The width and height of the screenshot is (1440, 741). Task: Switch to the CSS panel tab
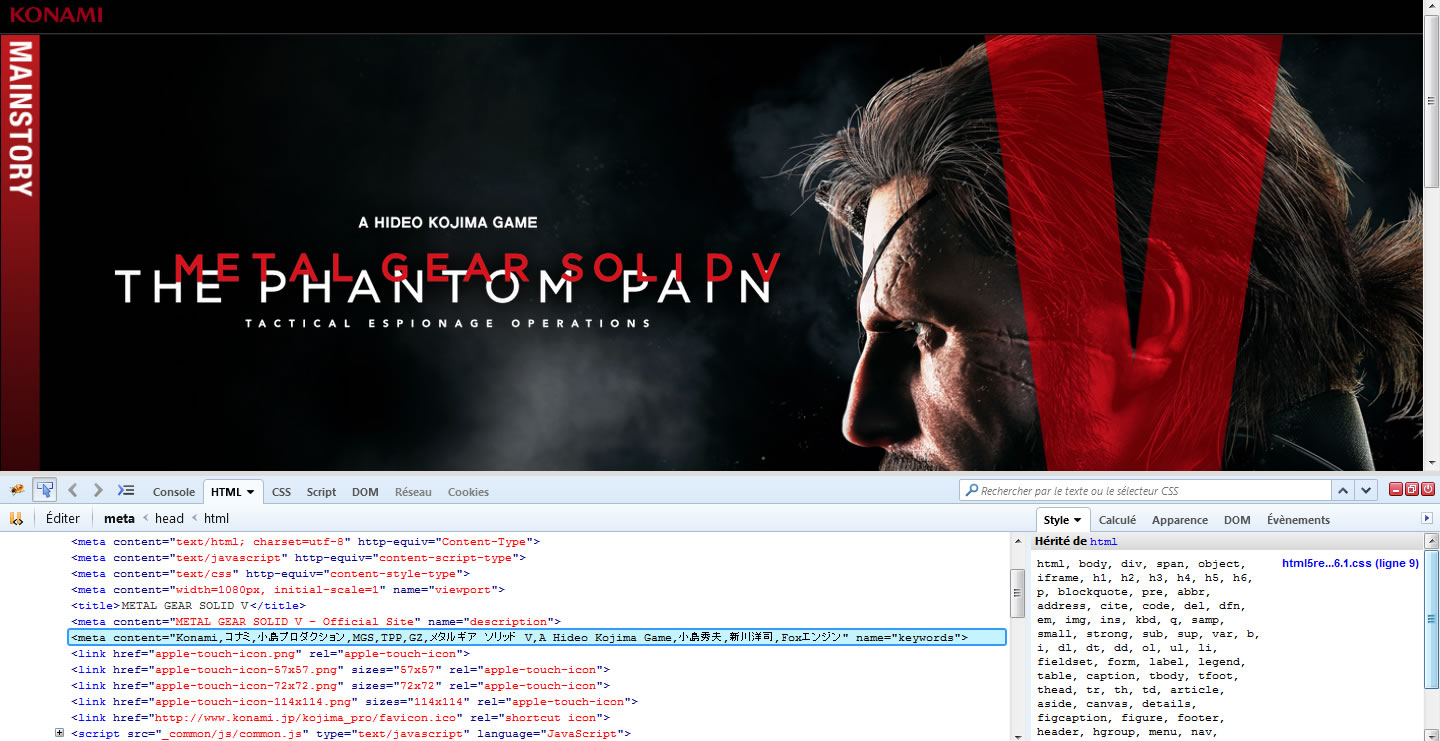click(x=282, y=492)
